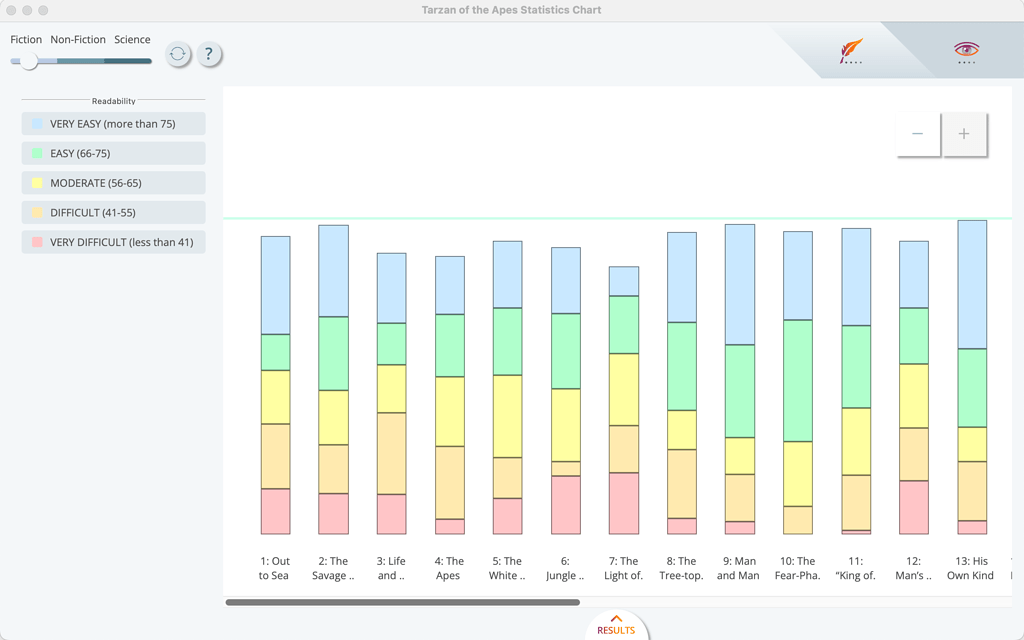1024x640 pixels.
Task: Toggle VERY EASY (more than 75) legend
Action: [x=114, y=124]
